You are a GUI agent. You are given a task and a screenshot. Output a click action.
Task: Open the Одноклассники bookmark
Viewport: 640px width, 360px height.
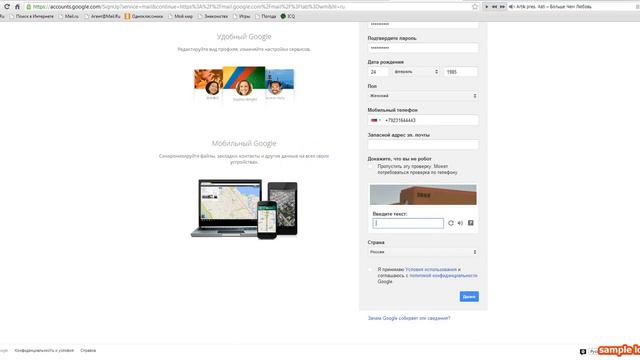pos(144,16)
